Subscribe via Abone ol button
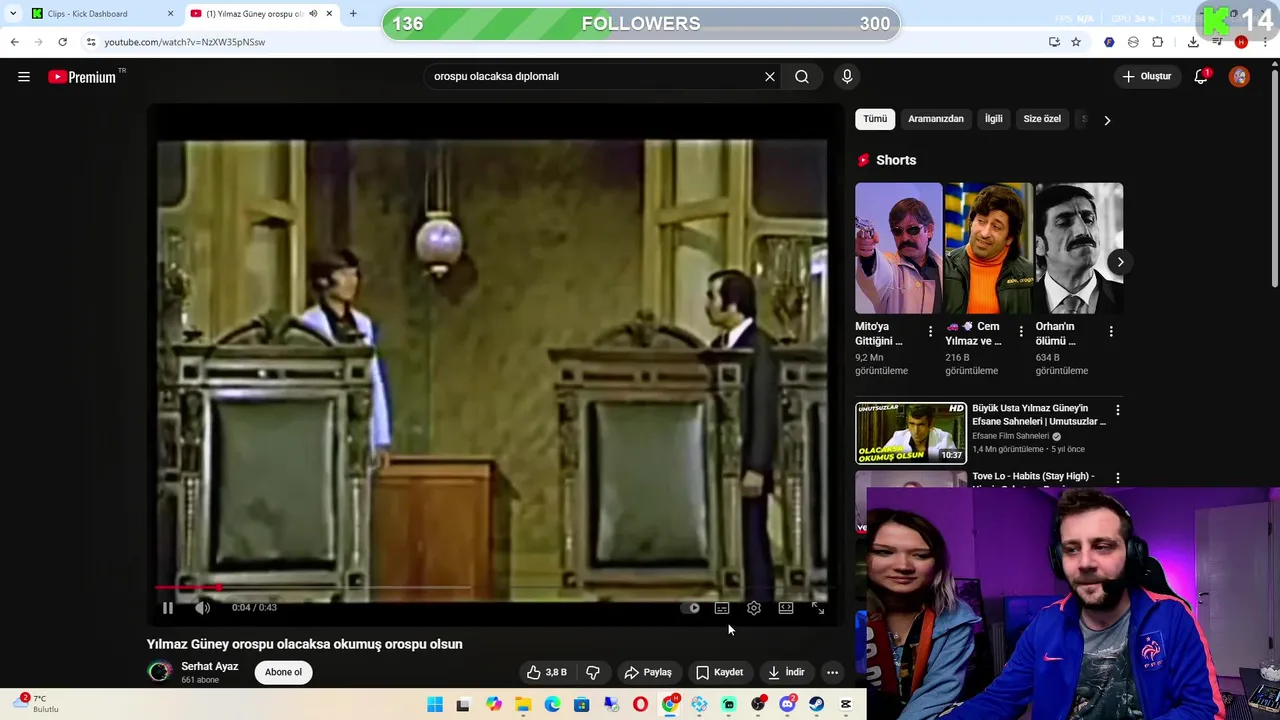The image size is (1280, 720). click(x=283, y=672)
